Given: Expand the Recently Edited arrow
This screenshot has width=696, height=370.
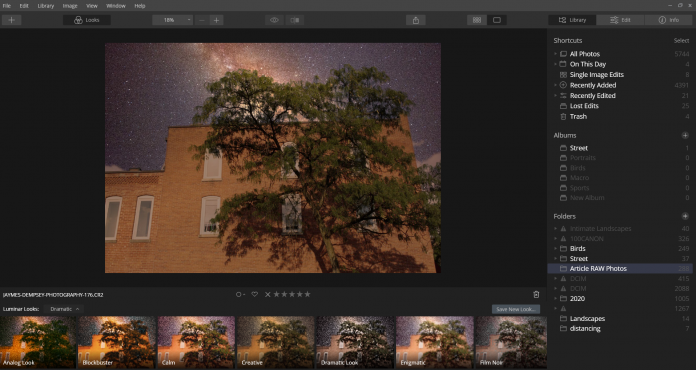Looking at the screenshot, I should coord(555,95).
